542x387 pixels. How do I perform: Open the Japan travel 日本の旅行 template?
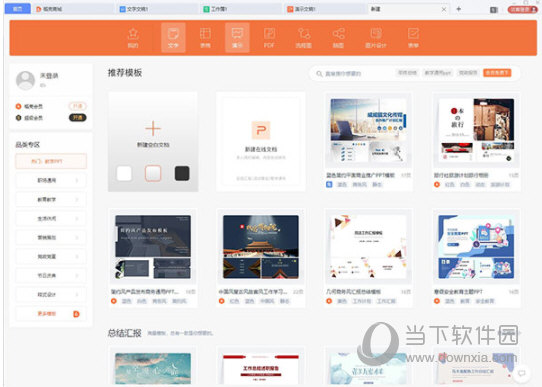point(476,142)
